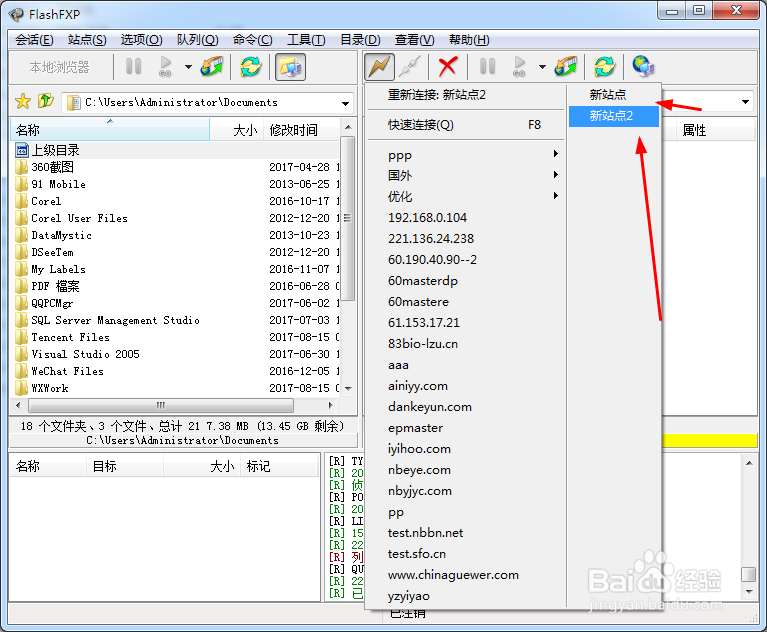Viewport: 767px width, 632px height.
Task: Click the 本地浏览器 button
Action: [60, 67]
